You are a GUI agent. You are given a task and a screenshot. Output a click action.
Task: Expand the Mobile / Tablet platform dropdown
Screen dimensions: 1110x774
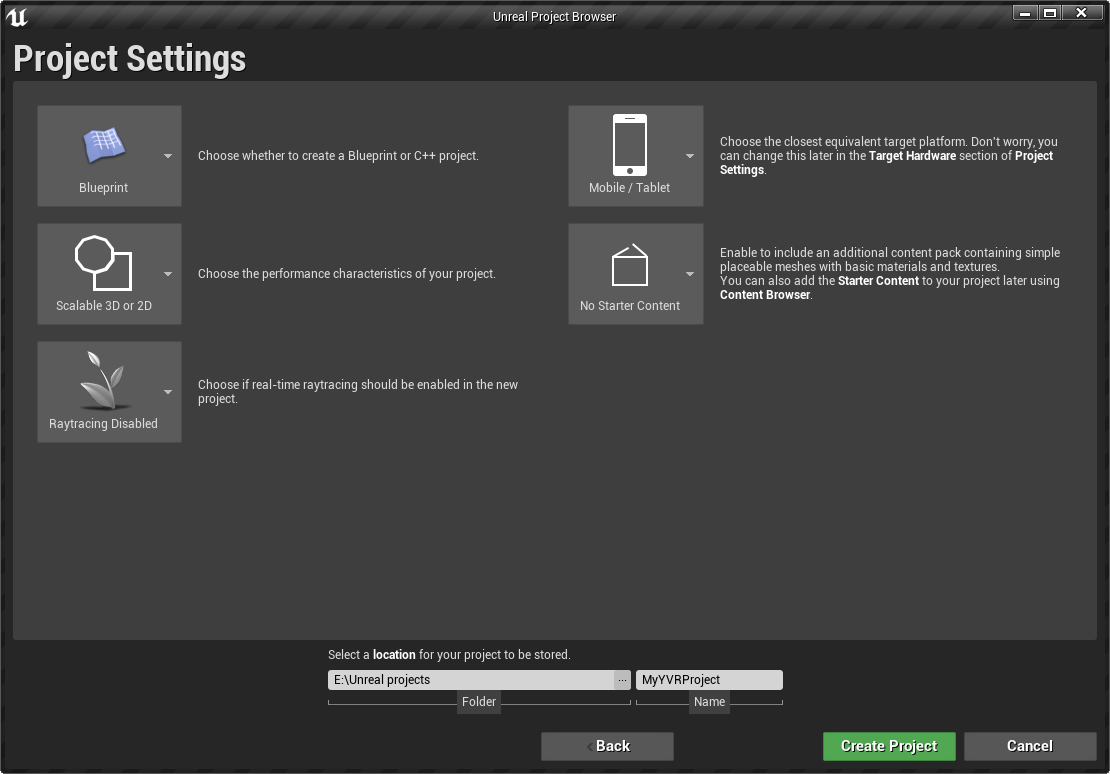click(x=689, y=155)
